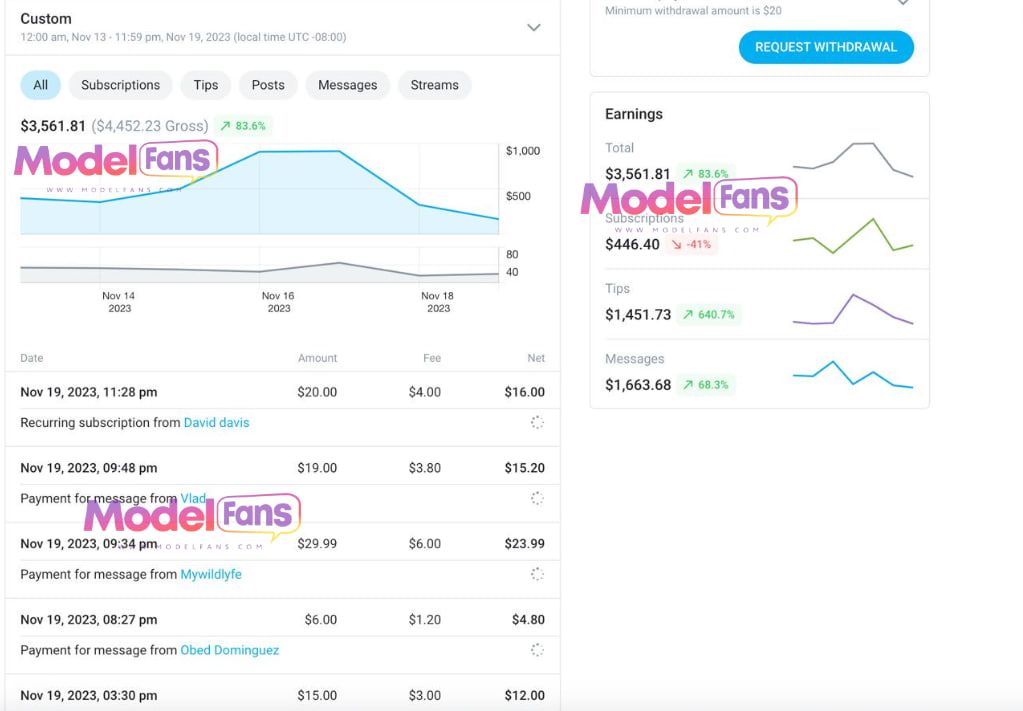Click pending status icon on Obed Dominguez row

coord(537,650)
